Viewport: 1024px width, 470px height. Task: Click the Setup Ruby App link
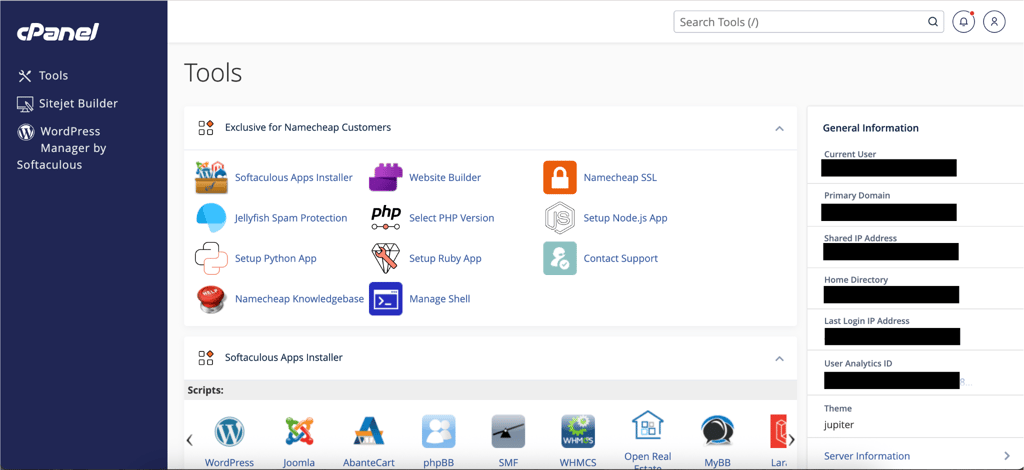445,258
